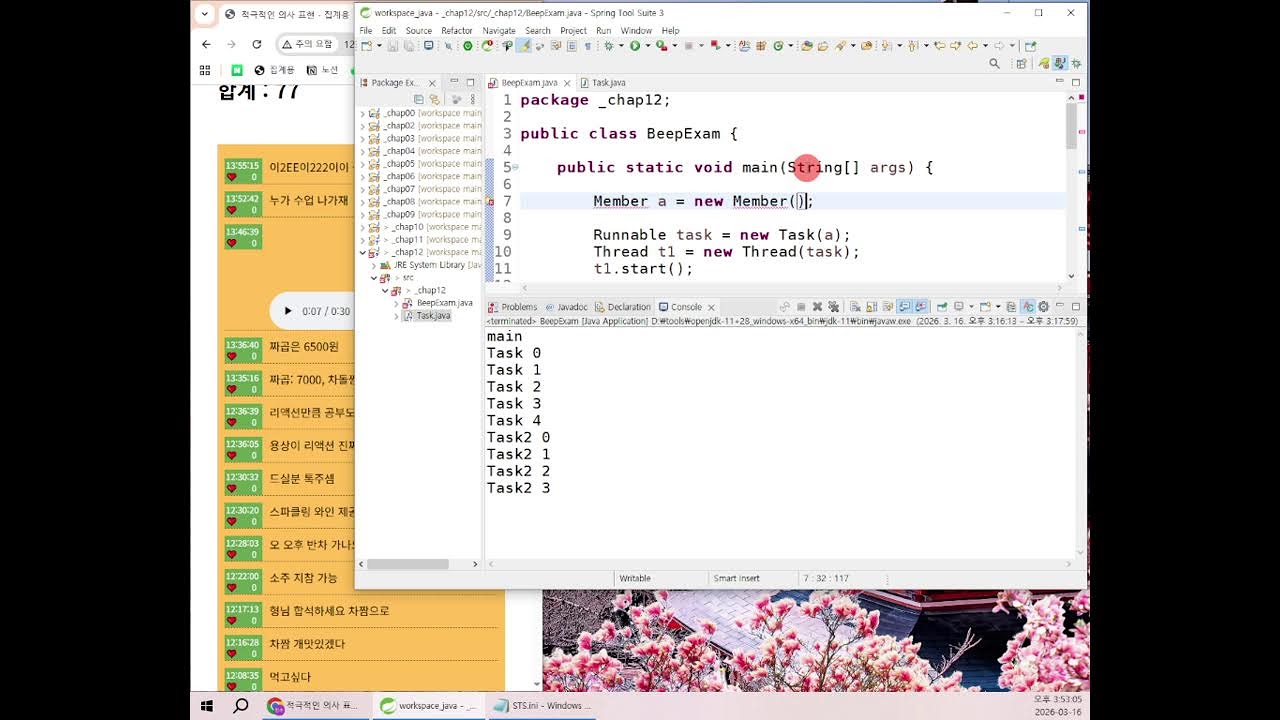Open the Declaration tab
The height and width of the screenshot is (720, 1280).
[x=622, y=307]
